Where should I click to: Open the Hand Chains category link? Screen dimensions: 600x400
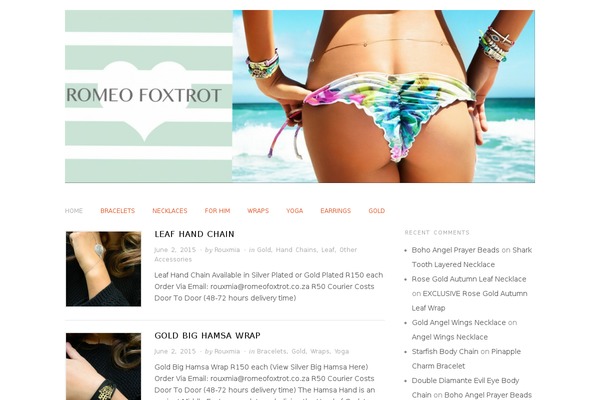(x=296, y=250)
